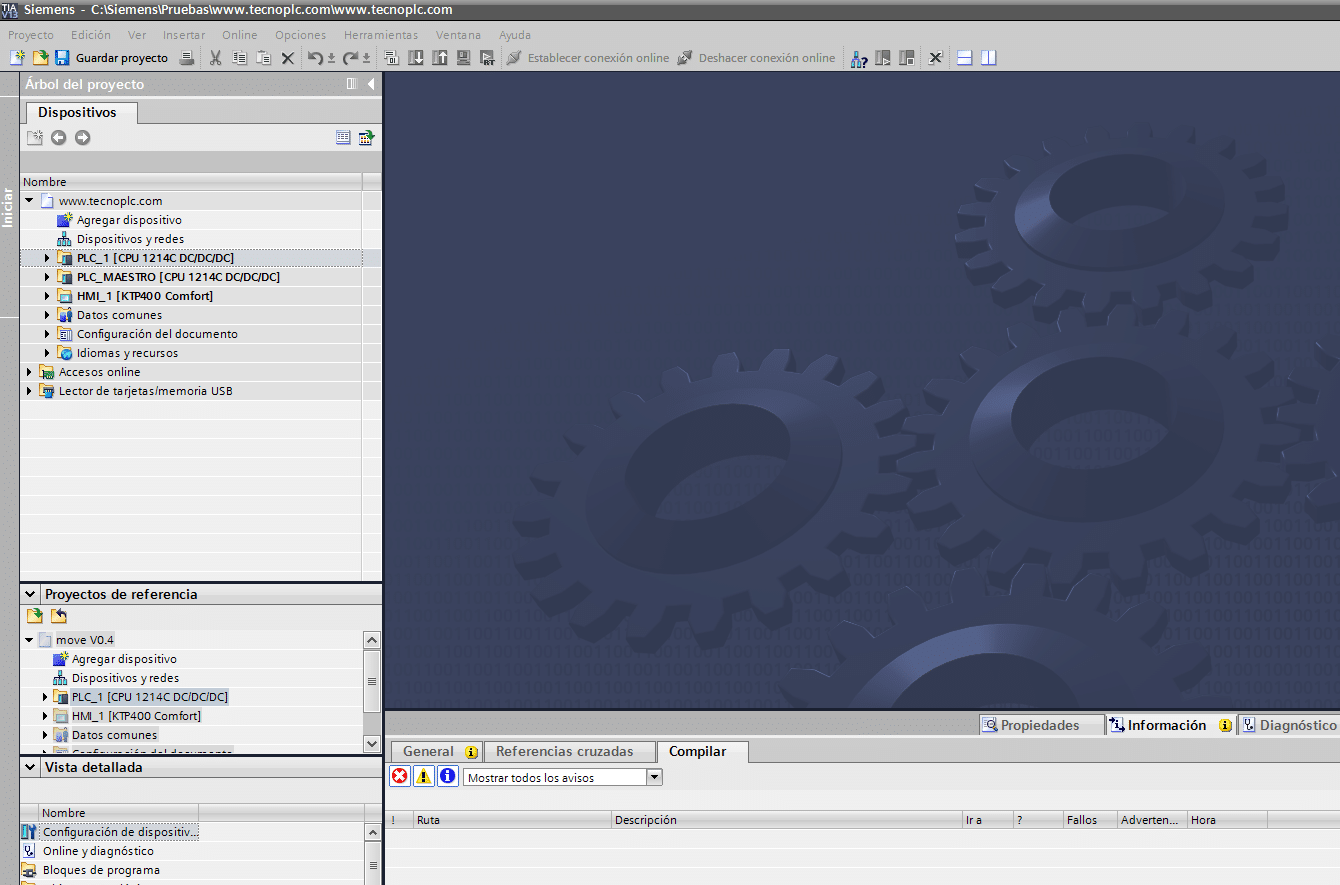
Task: Click the Delete X icon in toolbar
Action: (x=288, y=58)
